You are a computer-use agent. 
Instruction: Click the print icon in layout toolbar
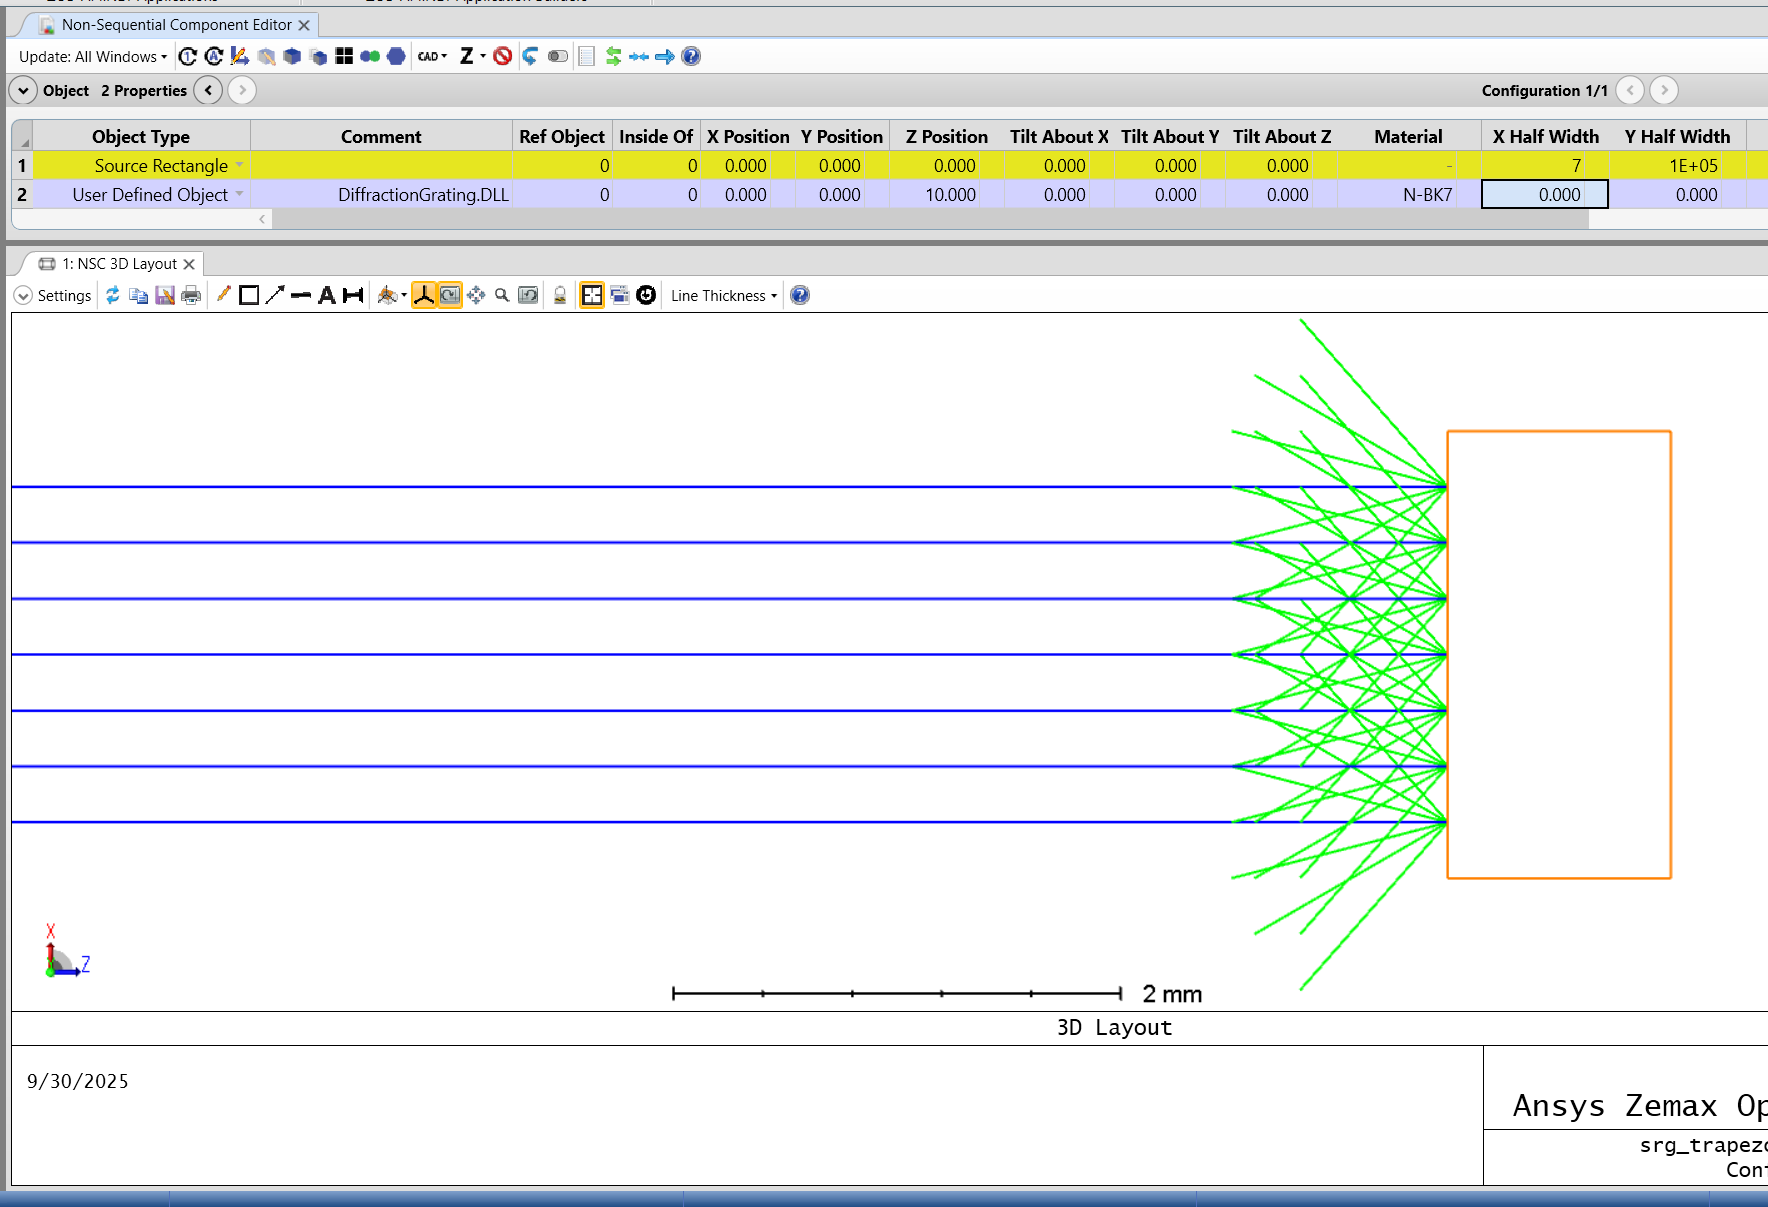tap(191, 295)
